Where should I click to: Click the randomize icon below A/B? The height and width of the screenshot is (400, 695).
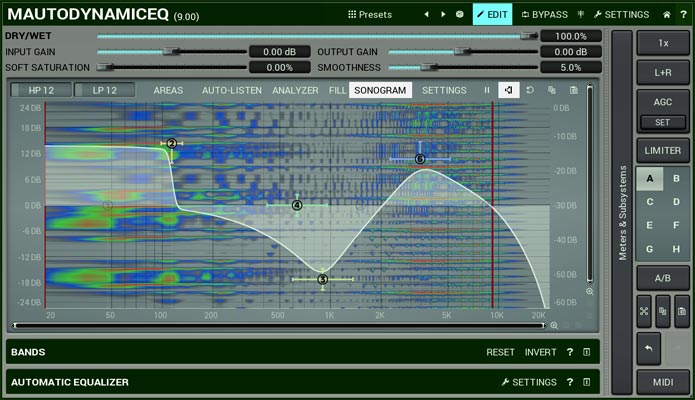tap(644, 311)
